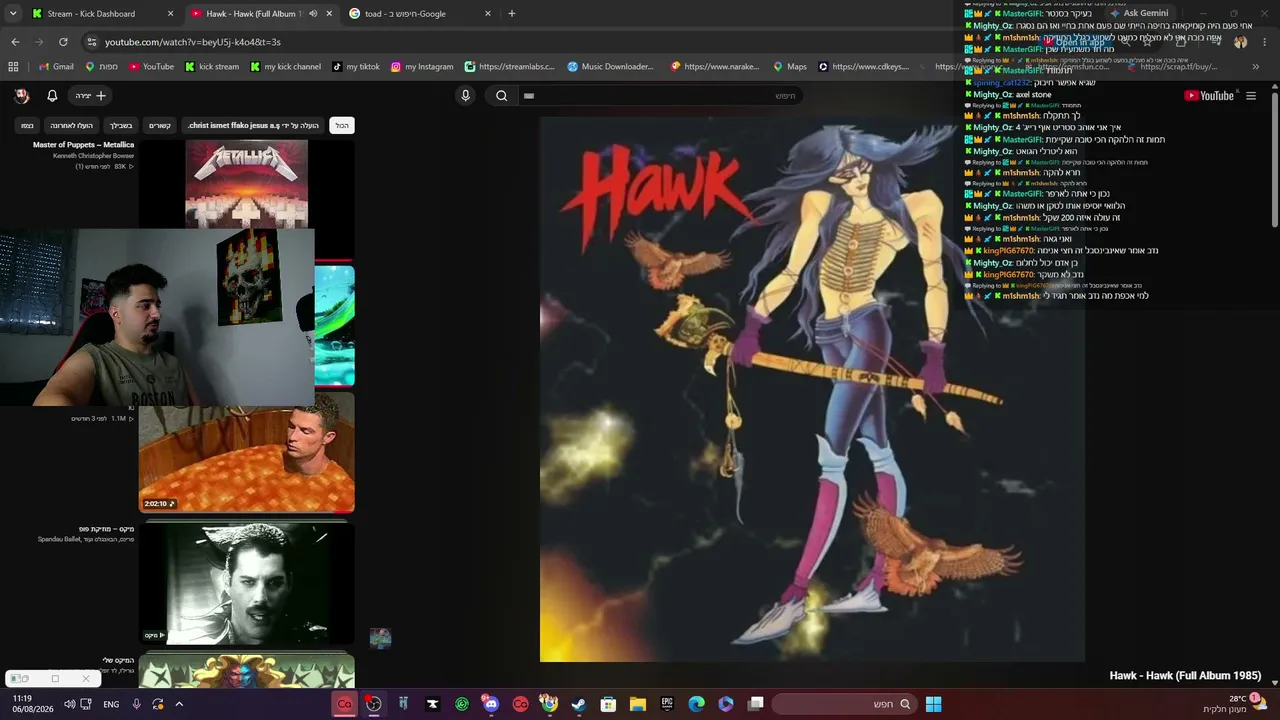Switch to the Stream - Kick Dashboard tab
Screen dimensions: 1280x720
click(100, 14)
